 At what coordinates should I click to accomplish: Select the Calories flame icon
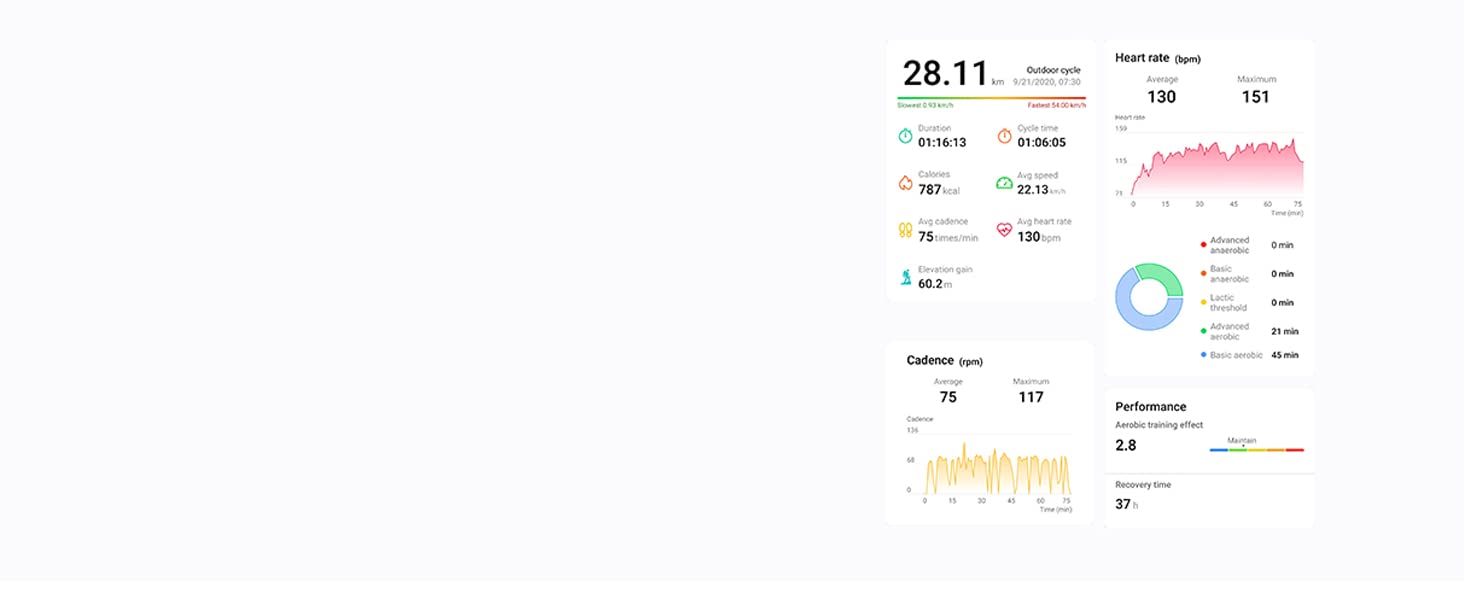[x=904, y=182]
